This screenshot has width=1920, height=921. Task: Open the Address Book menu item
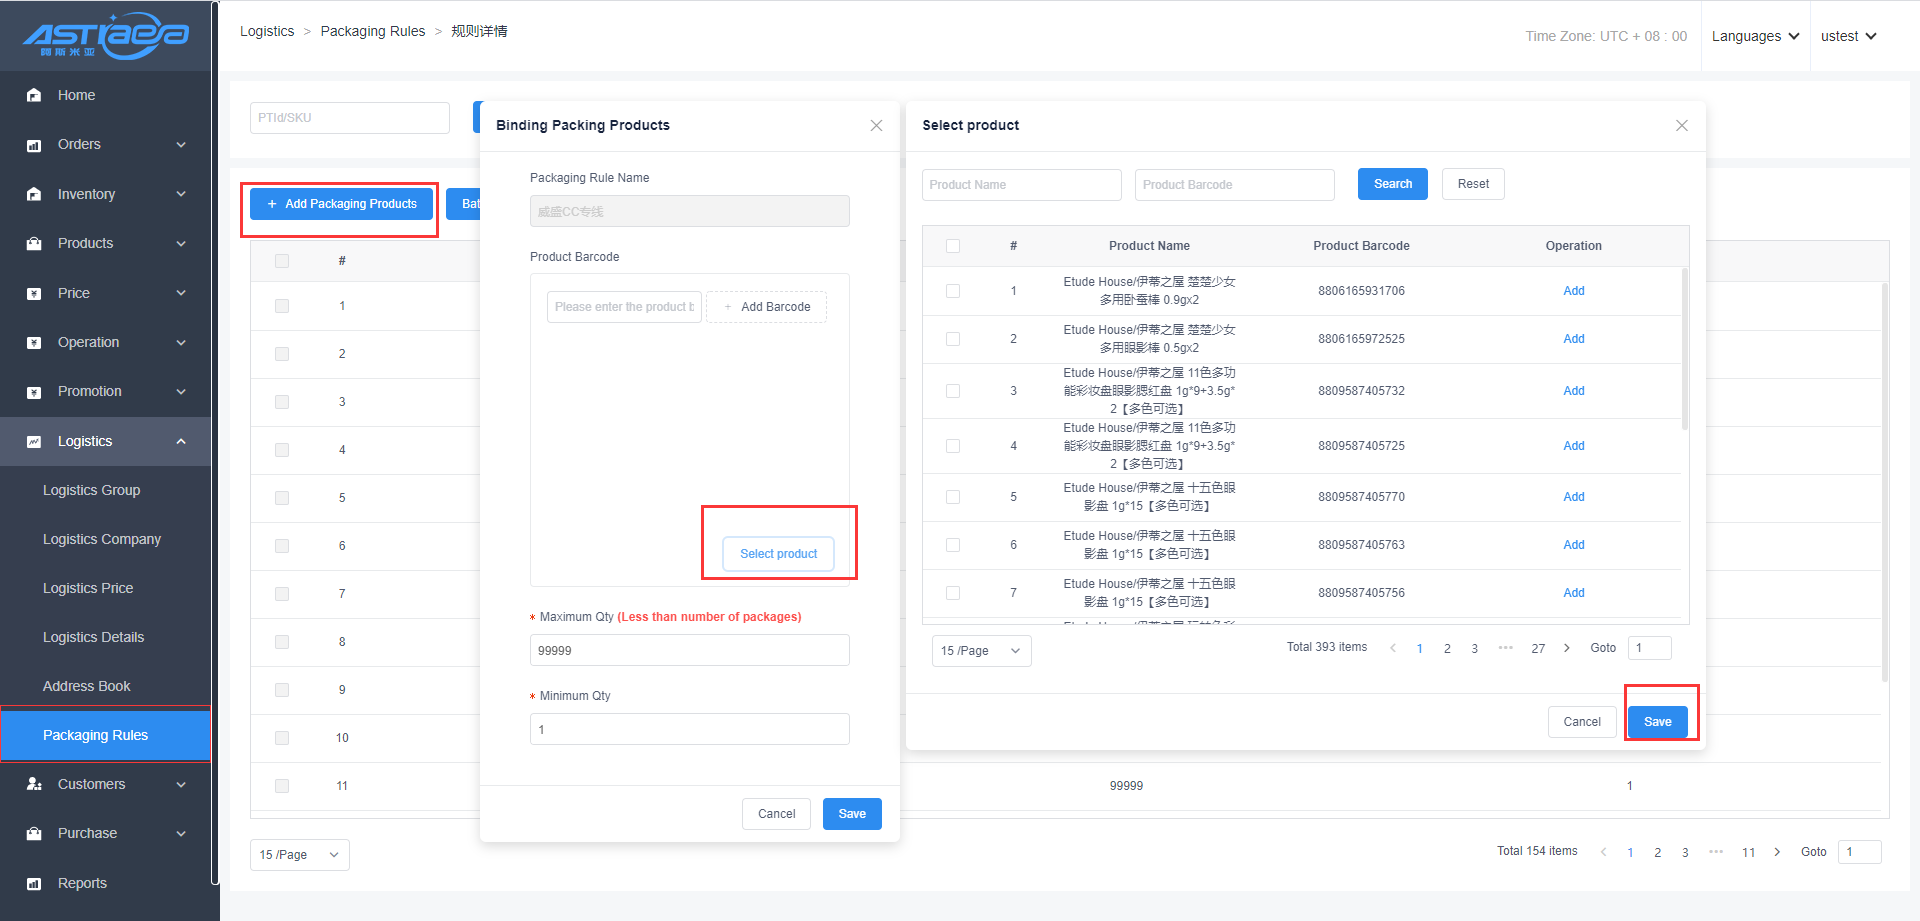coord(86,686)
